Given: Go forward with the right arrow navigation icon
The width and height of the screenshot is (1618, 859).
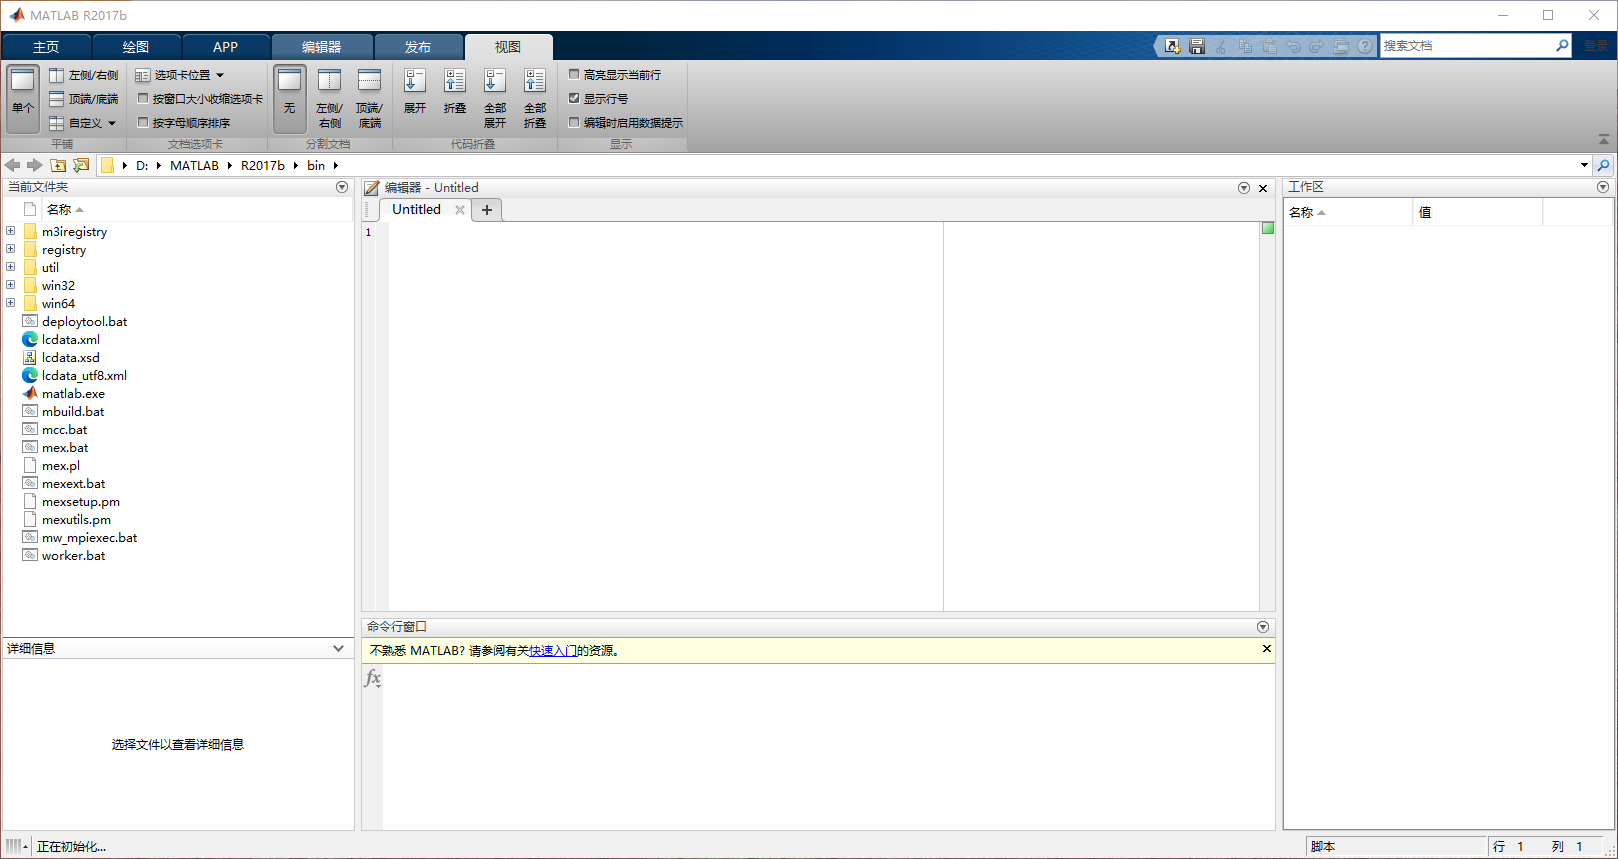Looking at the screenshot, I should pyautogui.click(x=35, y=165).
